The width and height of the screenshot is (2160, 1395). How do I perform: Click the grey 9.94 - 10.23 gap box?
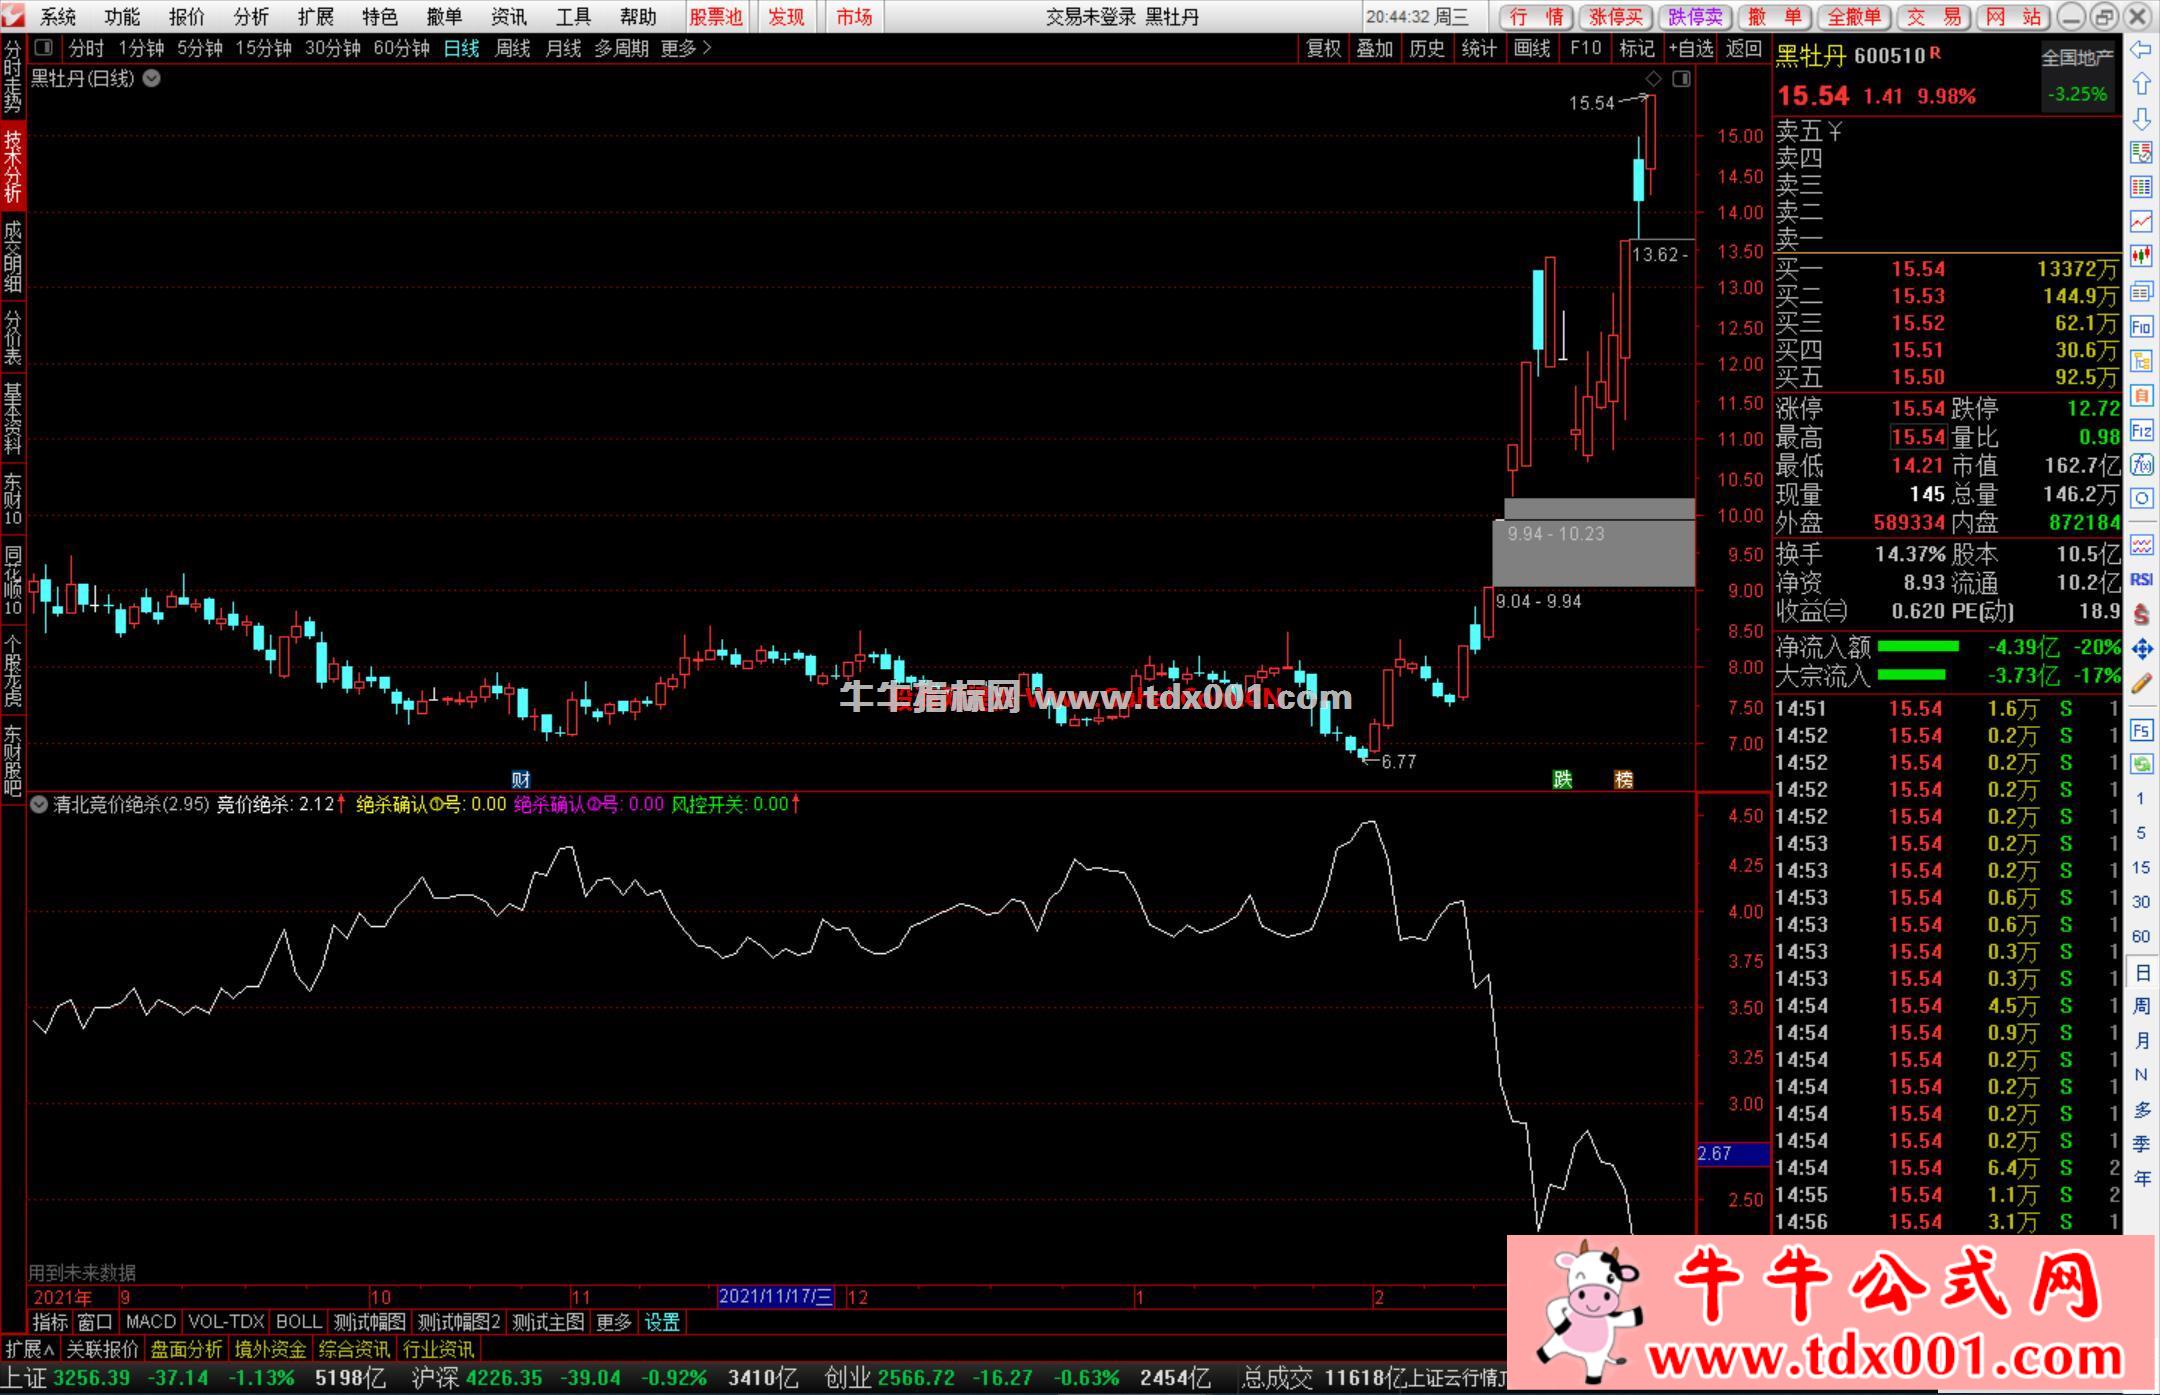tap(1594, 551)
